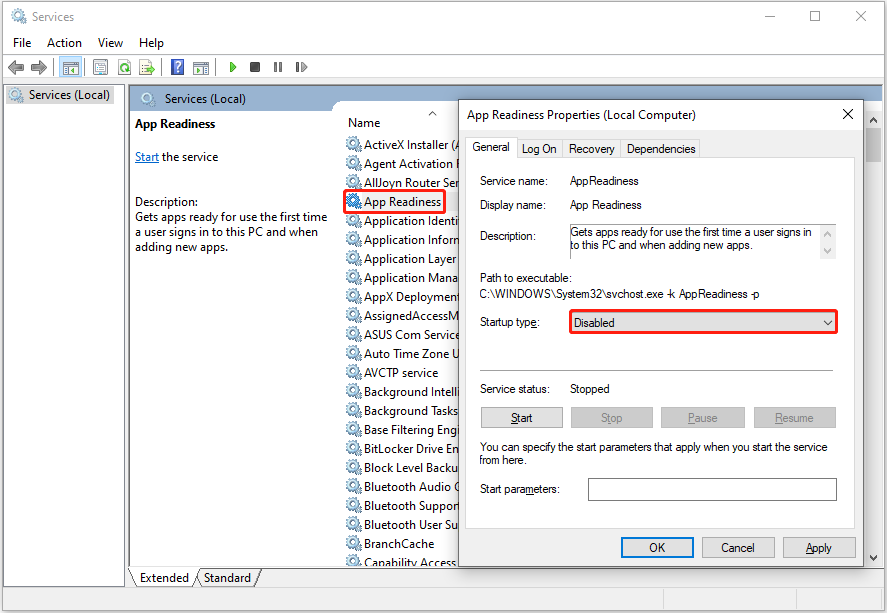887x613 pixels.
Task: Open Help via the blue question mark icon
Action: [x=177, y=67]
